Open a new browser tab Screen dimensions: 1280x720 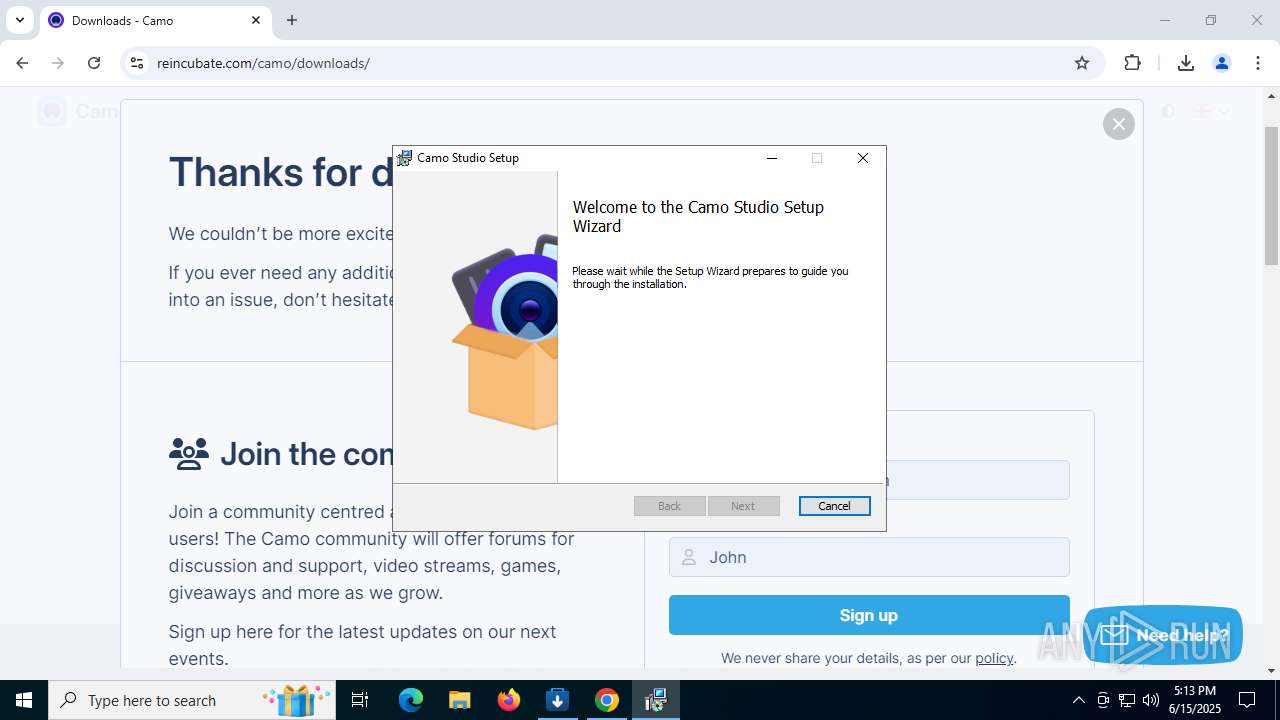point(292,20)
